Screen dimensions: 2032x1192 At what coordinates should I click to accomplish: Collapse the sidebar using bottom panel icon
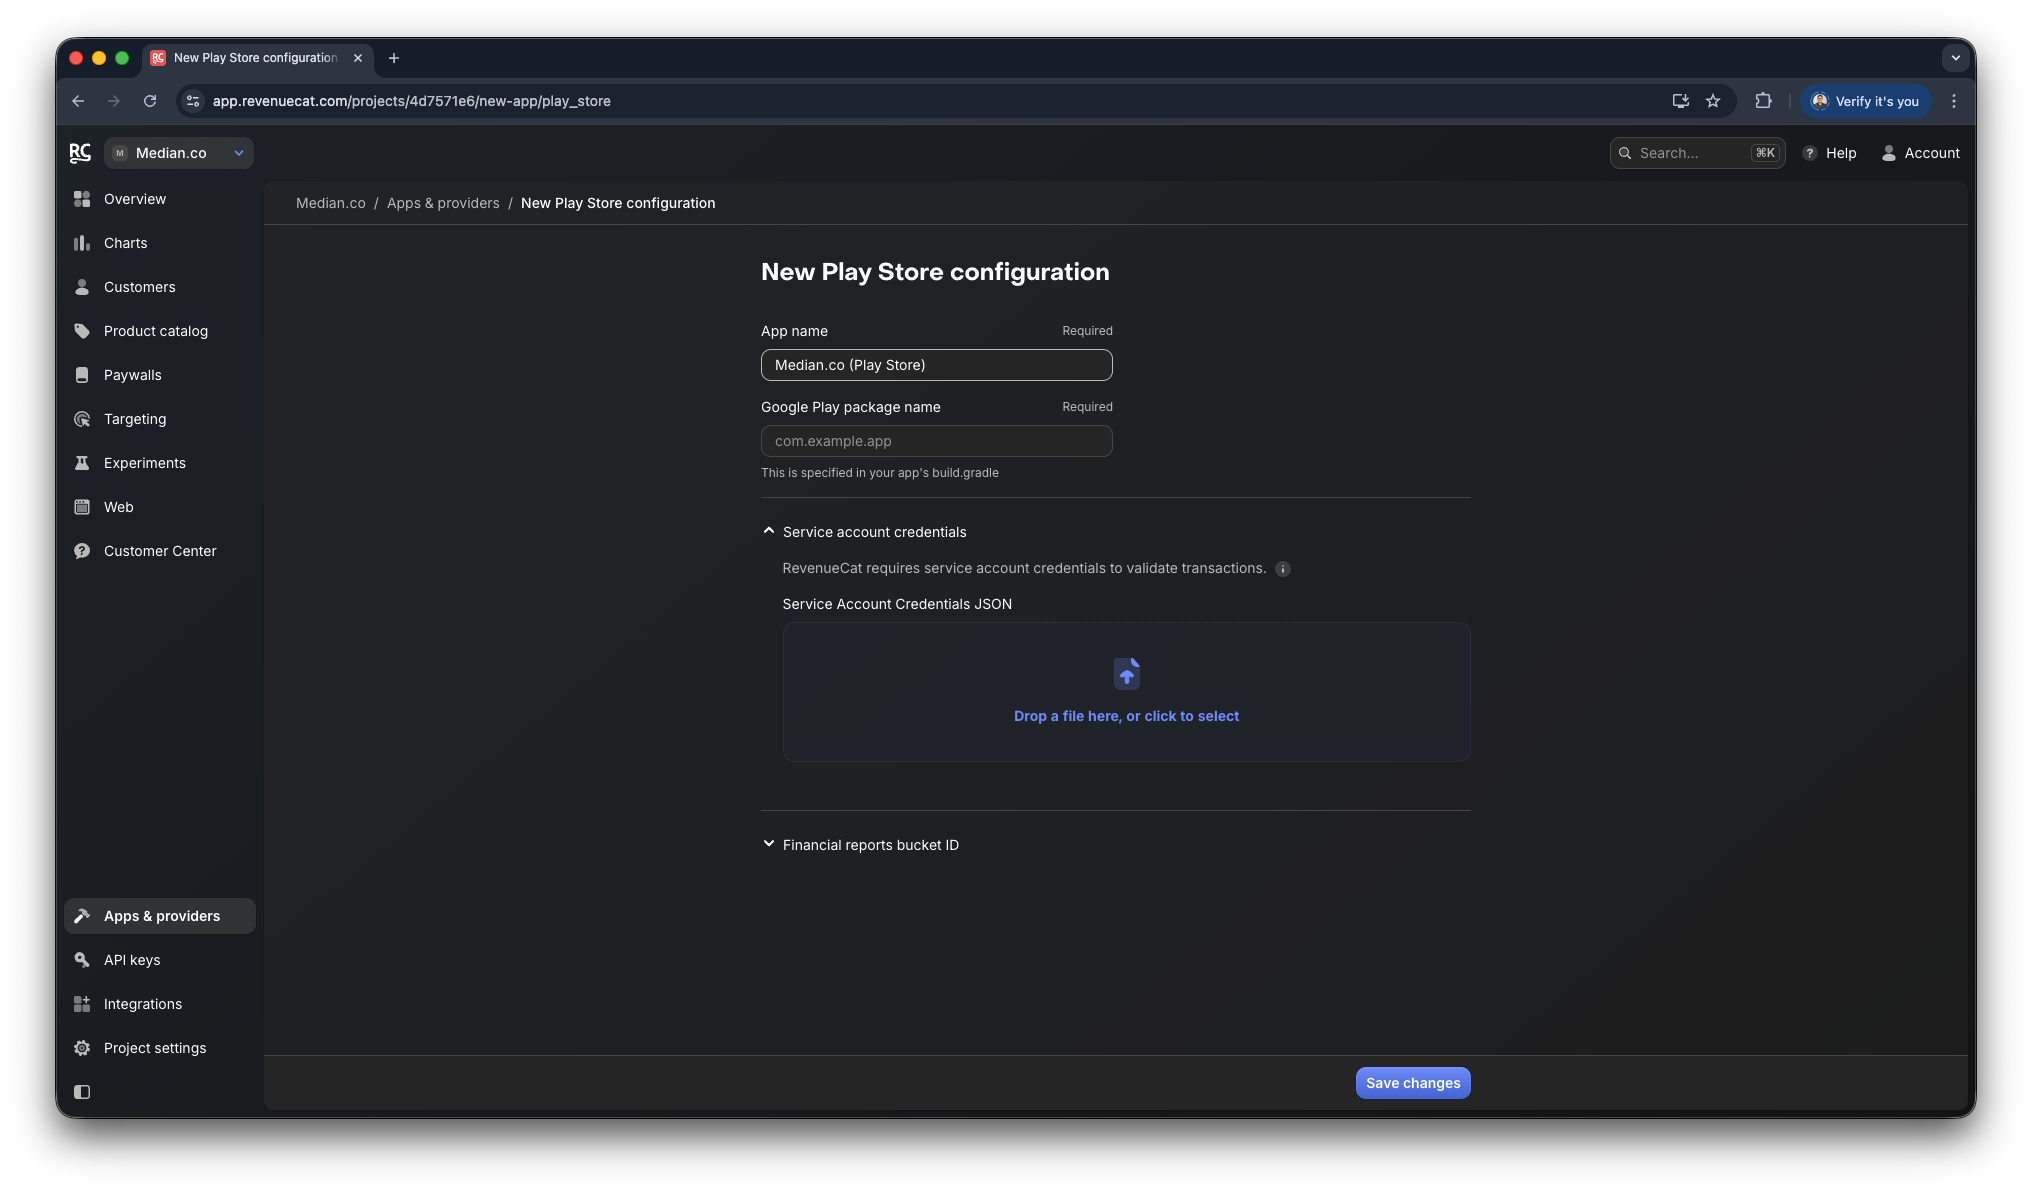(82, 1092)
